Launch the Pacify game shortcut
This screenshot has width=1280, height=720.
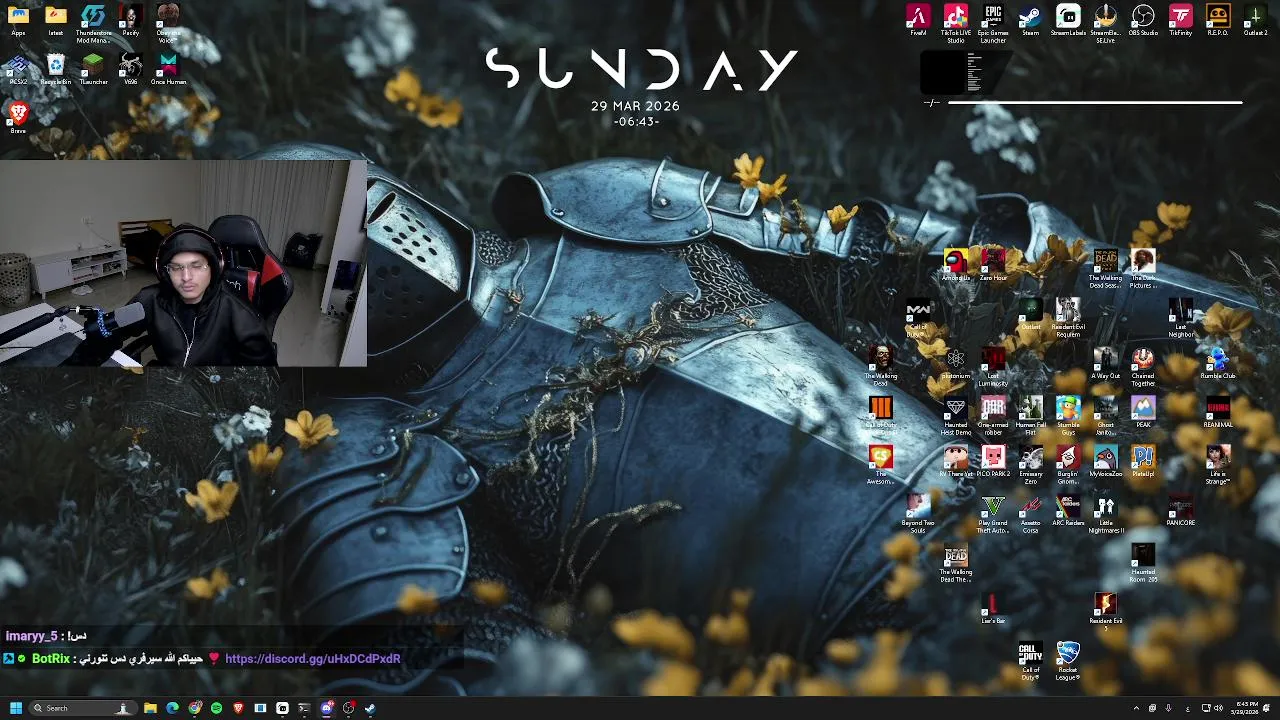[130, 20]
